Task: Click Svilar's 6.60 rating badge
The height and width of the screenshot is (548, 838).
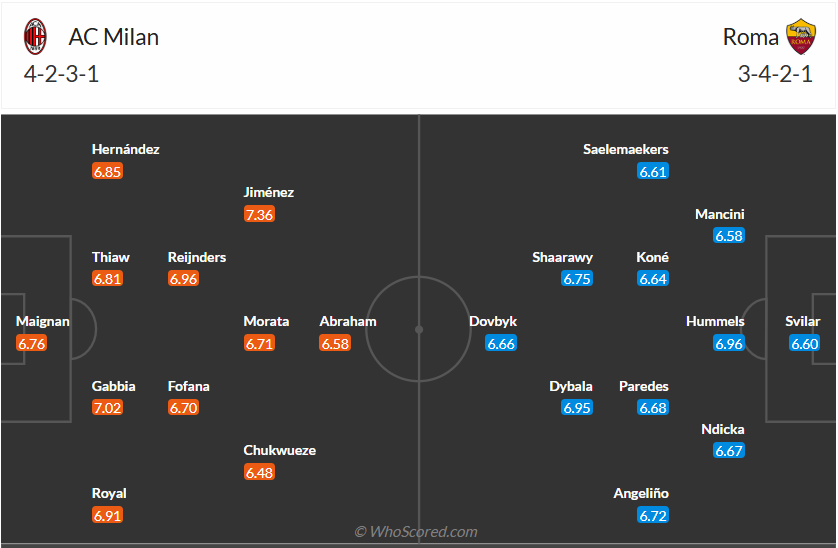Action: (x=805, y=344)
